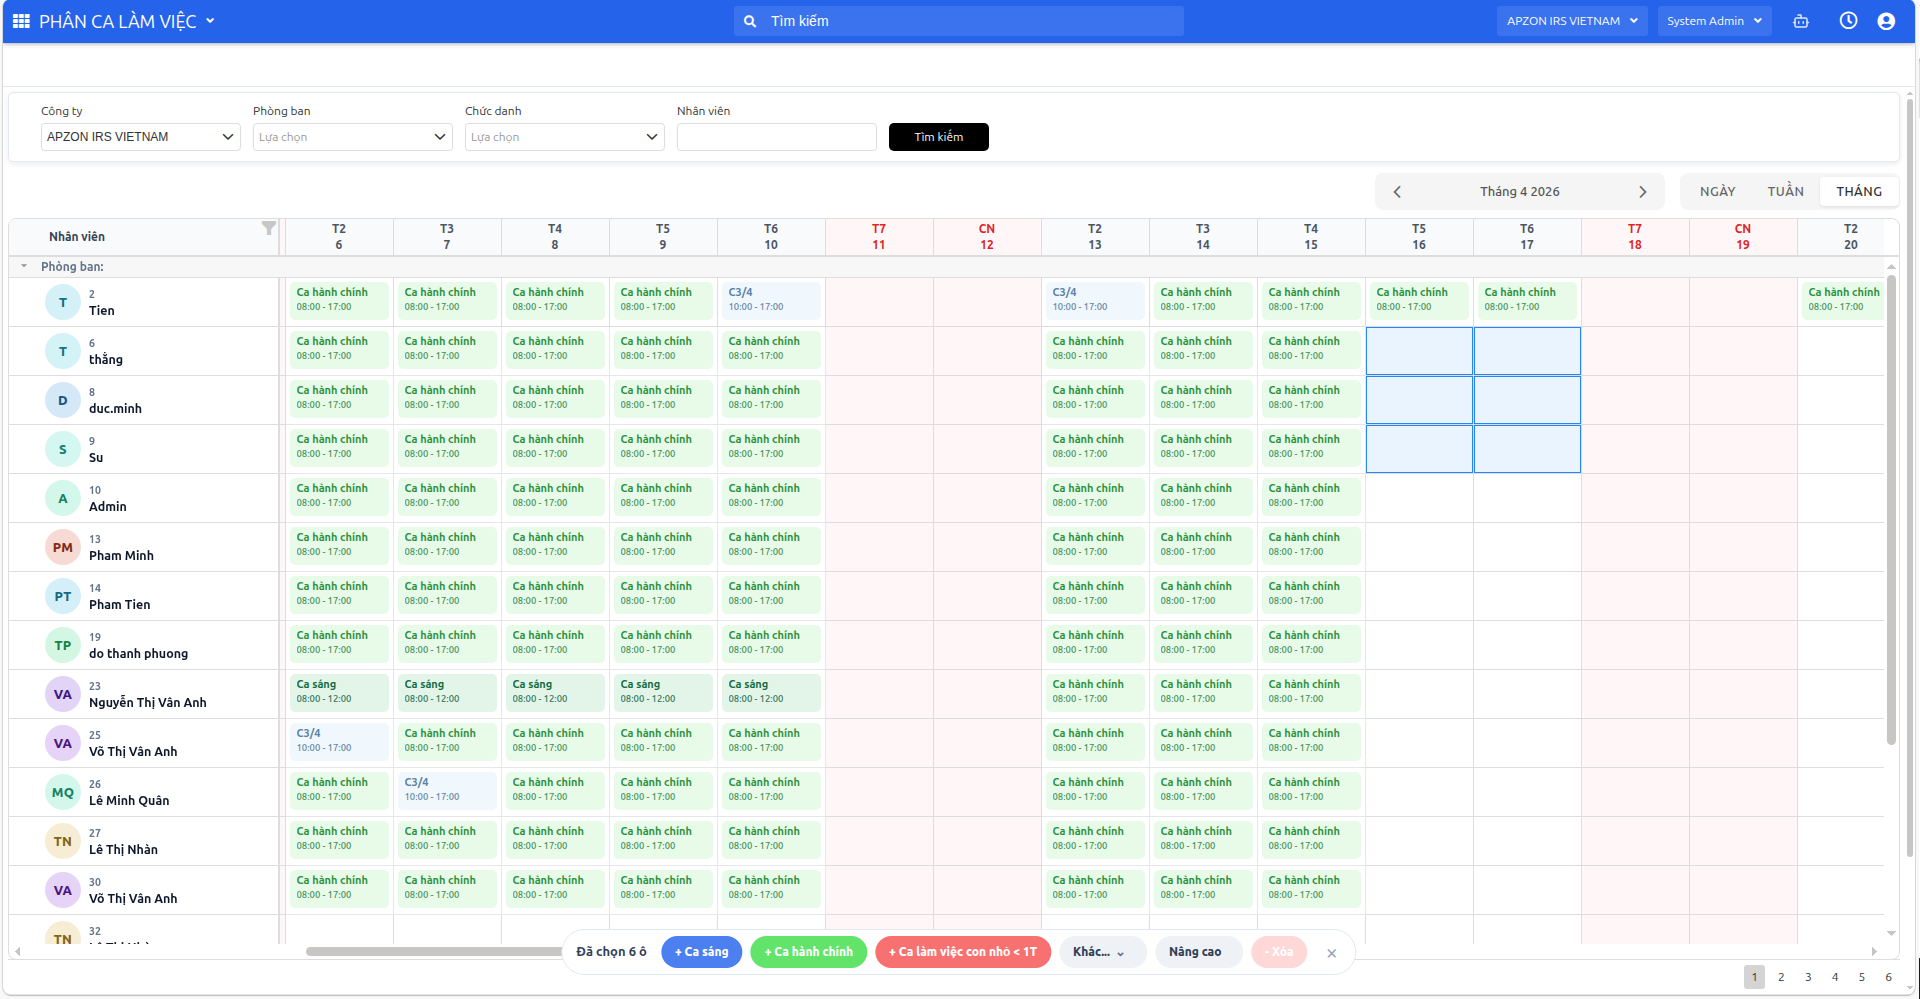The width and height of the screenshot is (1920, 999).
Task: Open the clock history icon
Action: 1848,21
